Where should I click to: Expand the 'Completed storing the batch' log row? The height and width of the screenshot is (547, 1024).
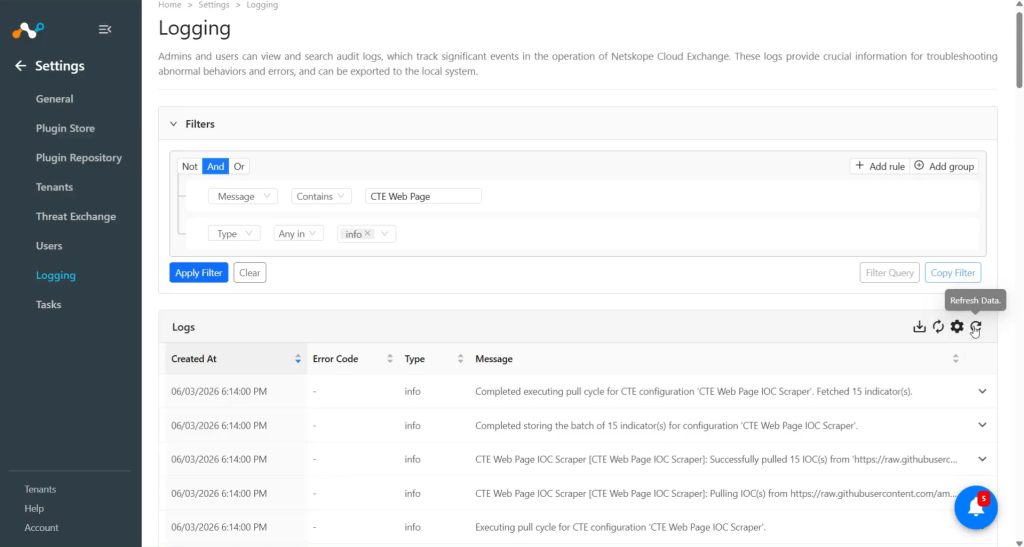982,425
